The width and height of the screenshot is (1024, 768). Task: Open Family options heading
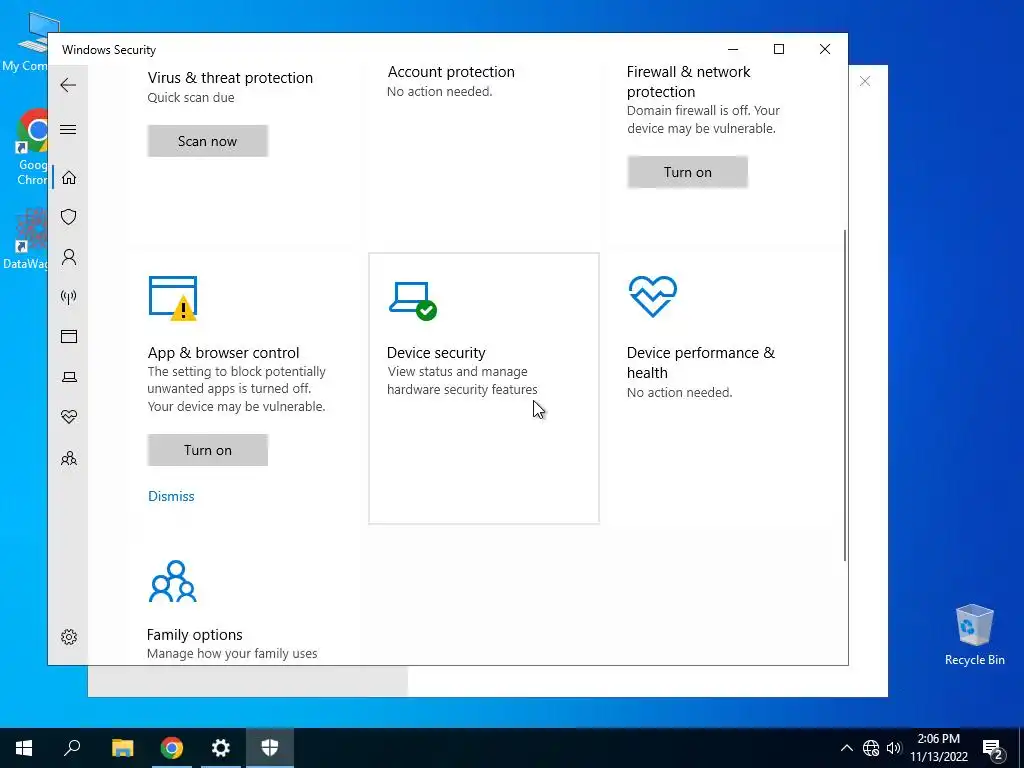(195, 635)
